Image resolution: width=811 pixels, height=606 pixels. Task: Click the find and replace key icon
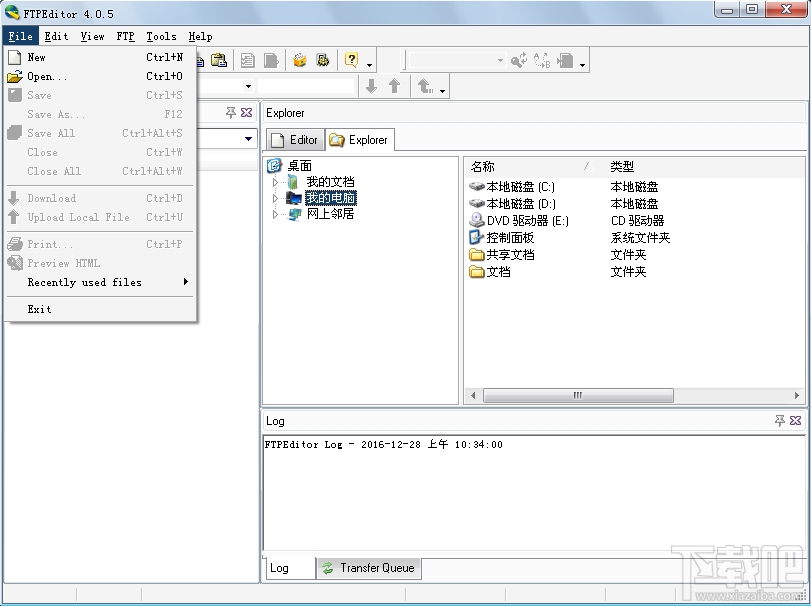[x=519, y=60]
